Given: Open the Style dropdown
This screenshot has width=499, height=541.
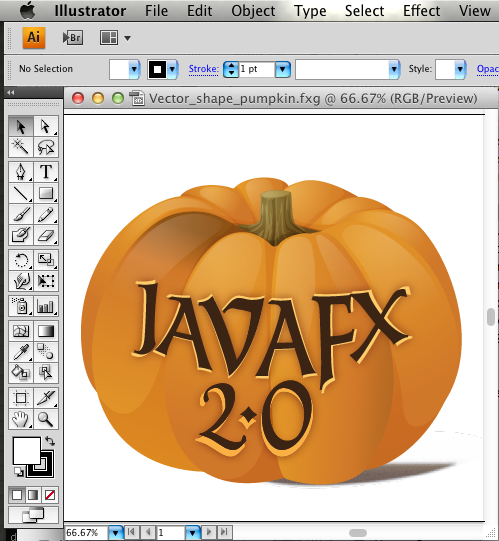Looking at the screenshot, I should pos(460,69).
